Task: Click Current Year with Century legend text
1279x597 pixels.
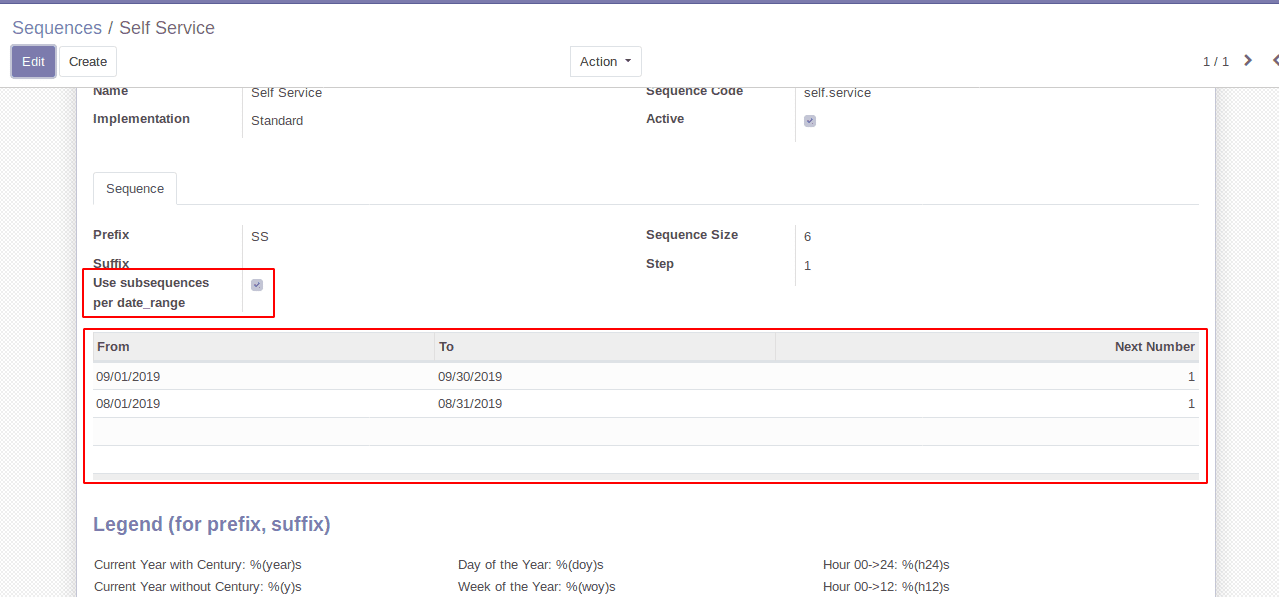Action: 198,565
